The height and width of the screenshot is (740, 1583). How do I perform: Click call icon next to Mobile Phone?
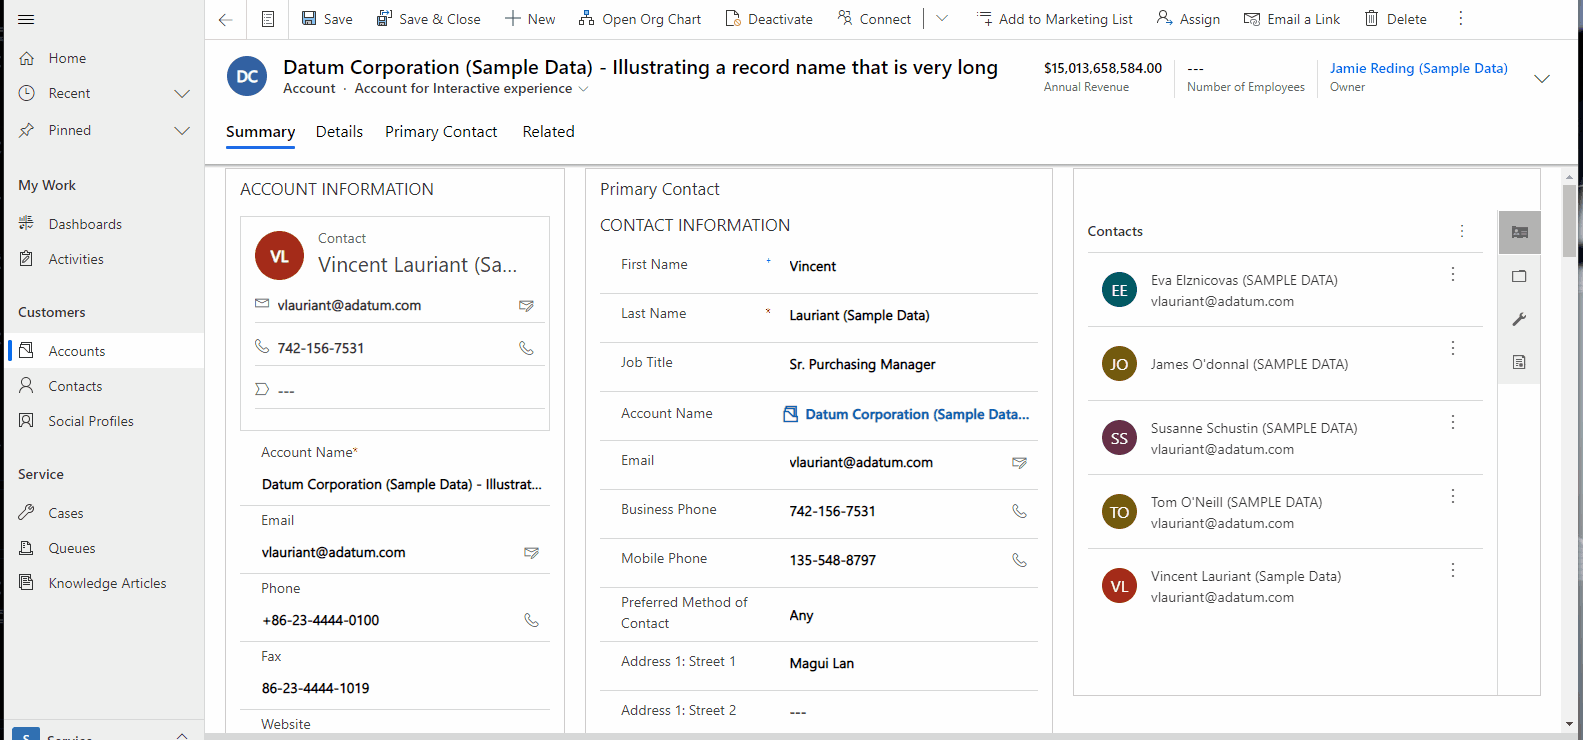click(1019, 560)
